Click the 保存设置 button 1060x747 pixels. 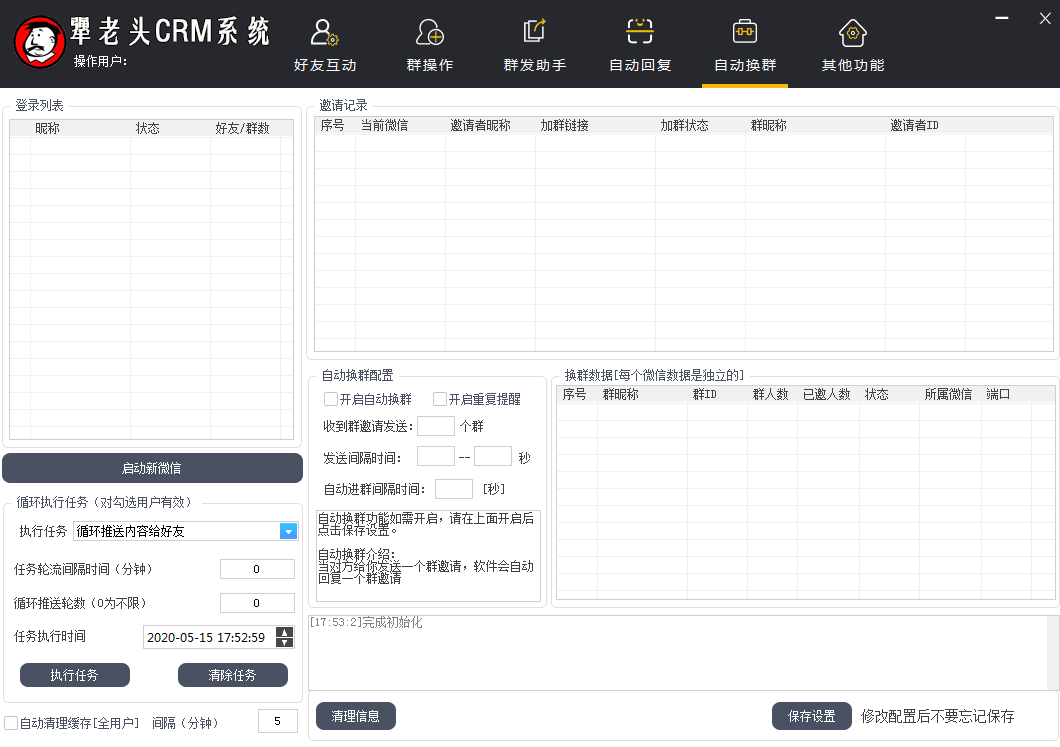point(811,716)
